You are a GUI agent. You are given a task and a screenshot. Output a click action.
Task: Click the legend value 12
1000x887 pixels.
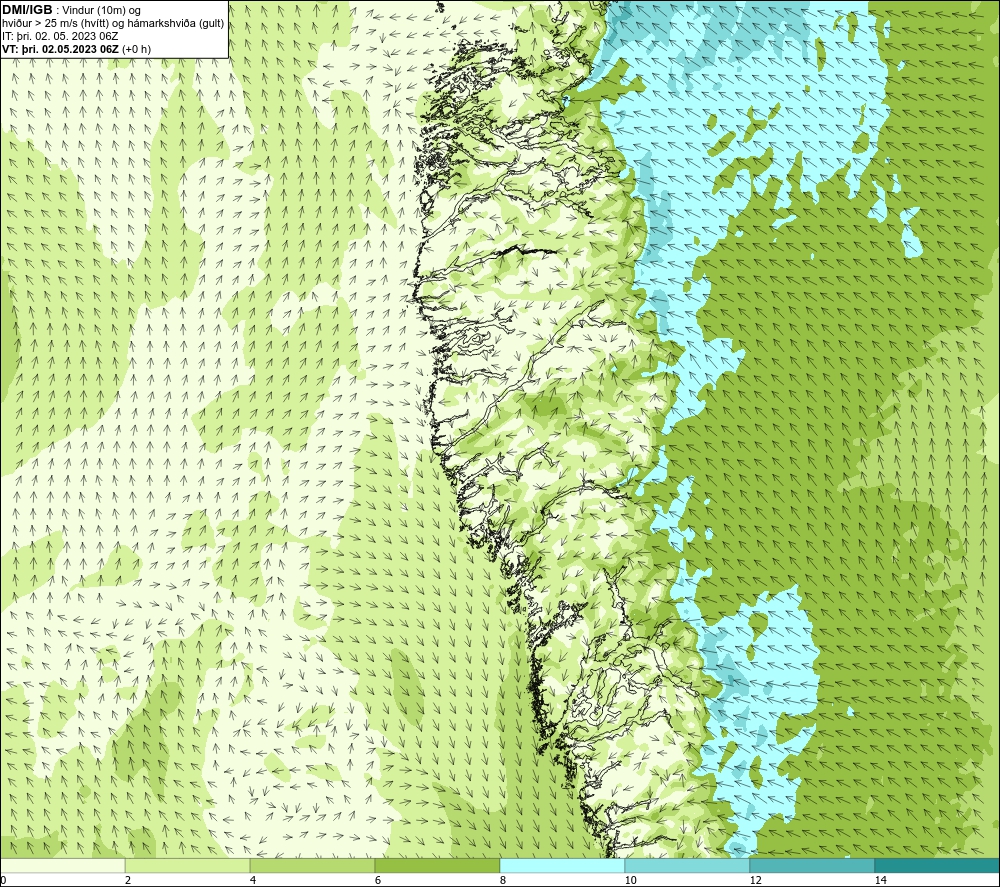(755, 881)
